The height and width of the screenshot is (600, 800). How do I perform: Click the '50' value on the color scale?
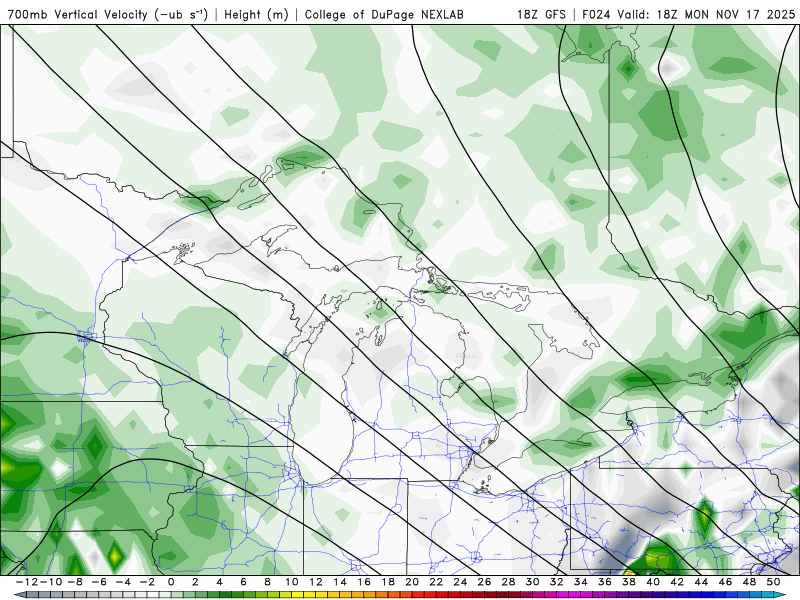pyautogui.click(x=773, y=582)
